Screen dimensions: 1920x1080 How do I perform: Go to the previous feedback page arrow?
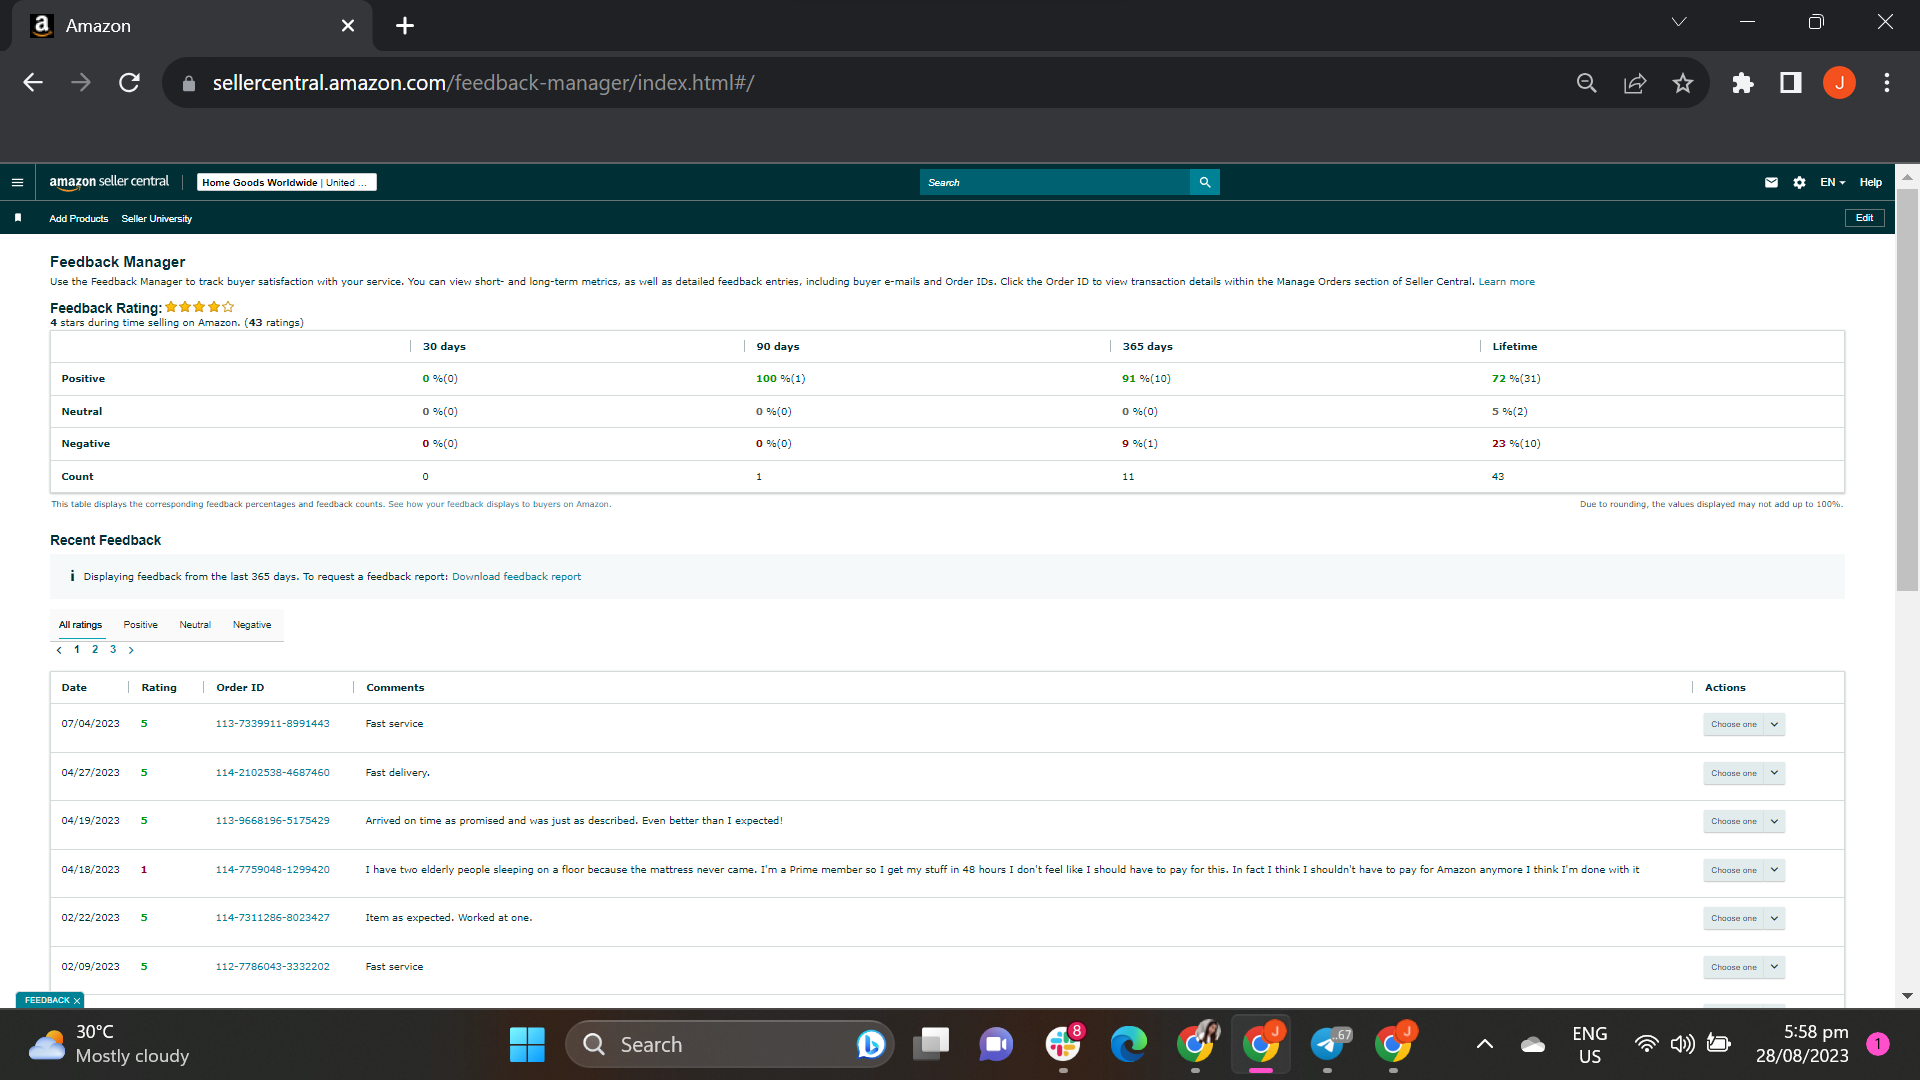(59, 650)
